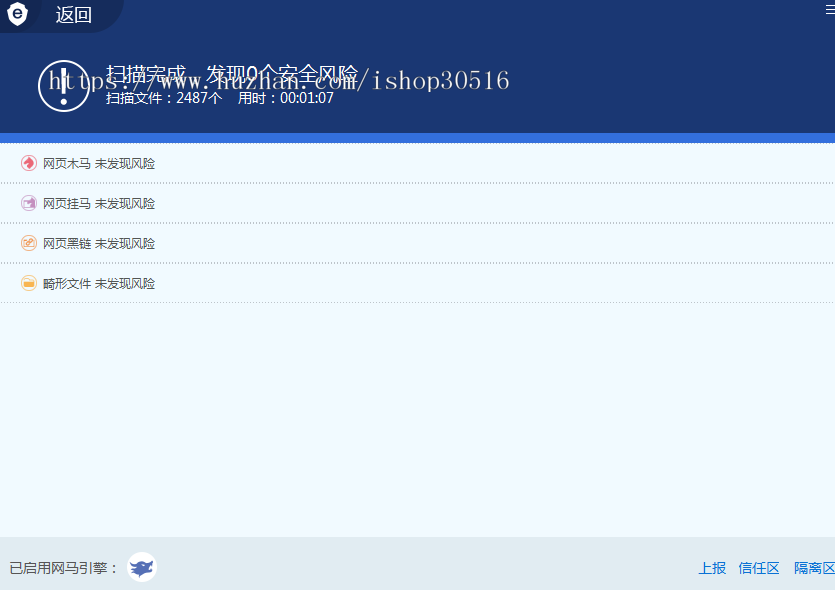Open the hamburger menu at top right
This screenshot has width=835, height=590.
pyautogui.click(x=828, y=8)
